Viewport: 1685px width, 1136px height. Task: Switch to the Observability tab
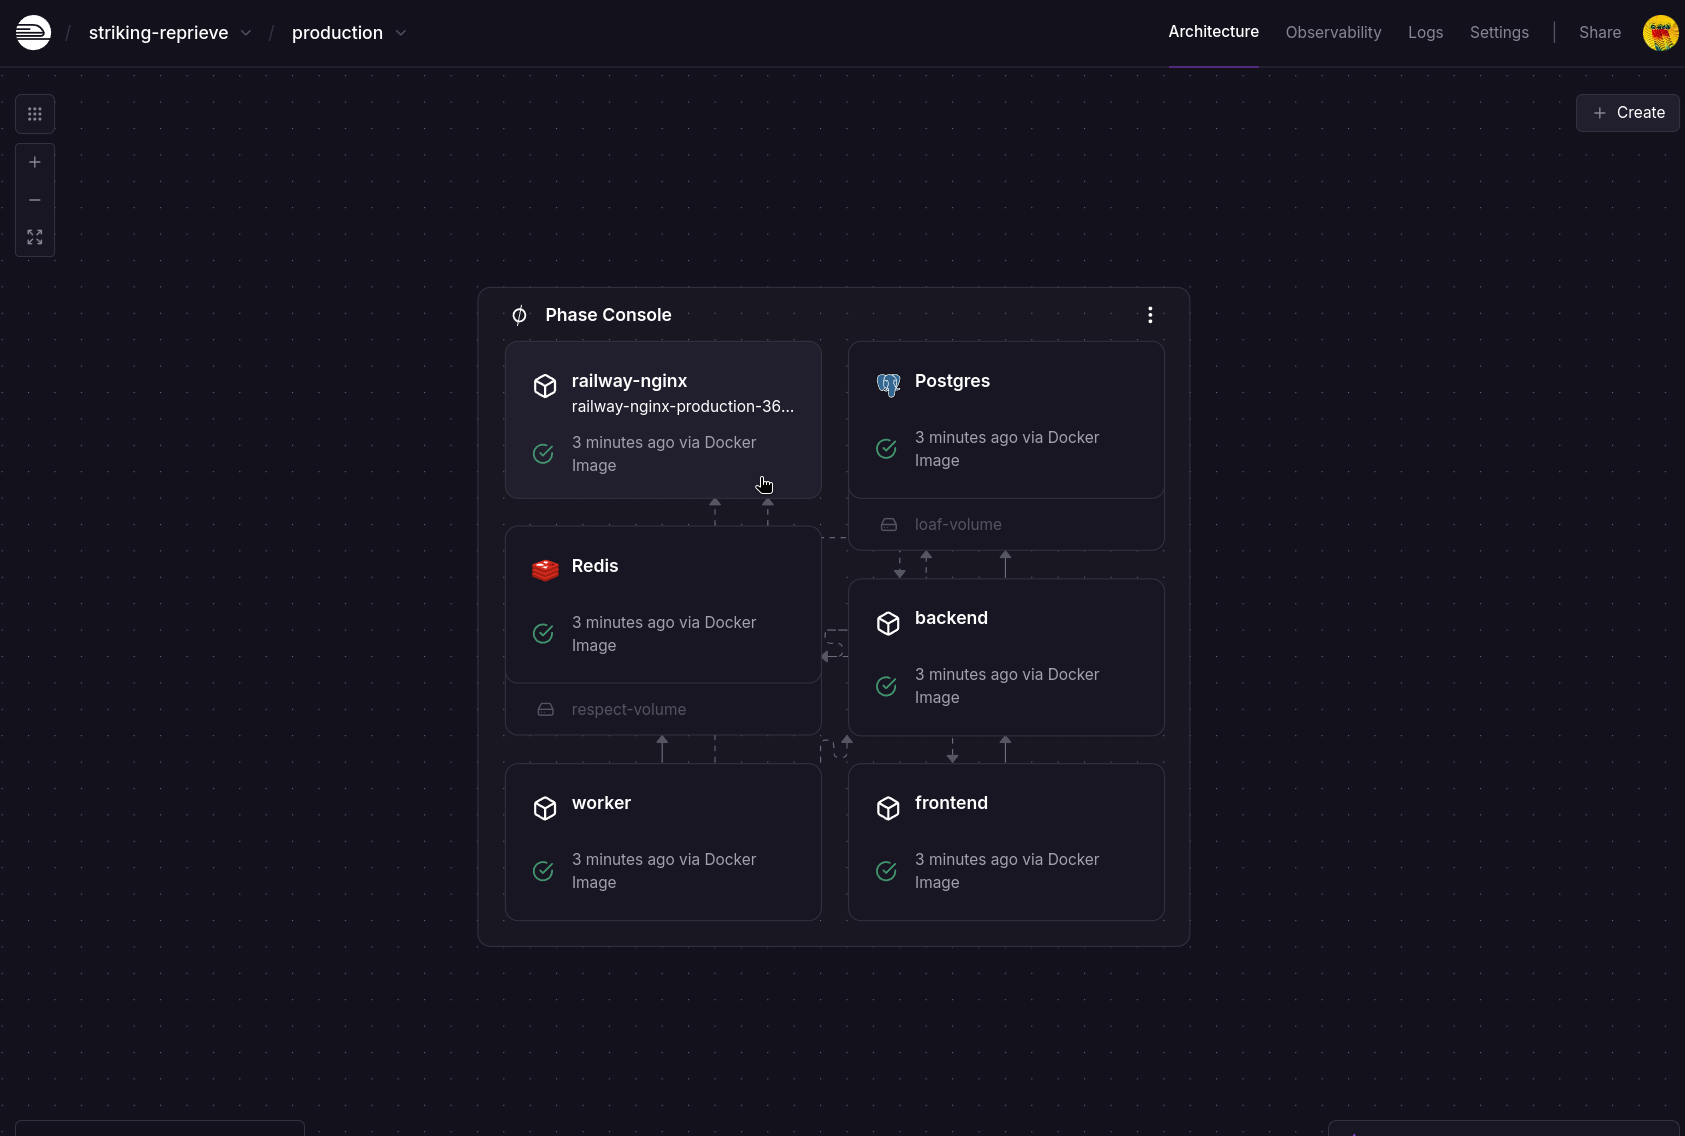click(x=1333, y=33)
